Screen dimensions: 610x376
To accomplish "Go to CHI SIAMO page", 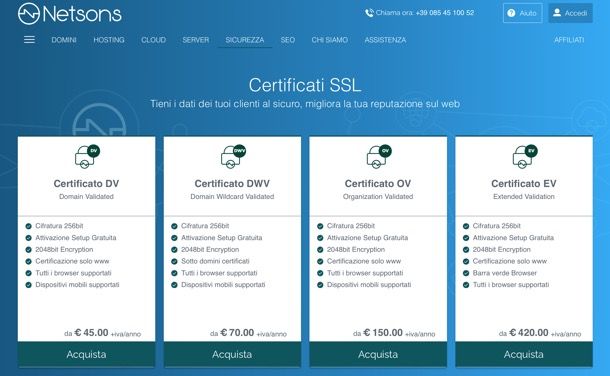I will pyautogui.click(x=330, y=40).
